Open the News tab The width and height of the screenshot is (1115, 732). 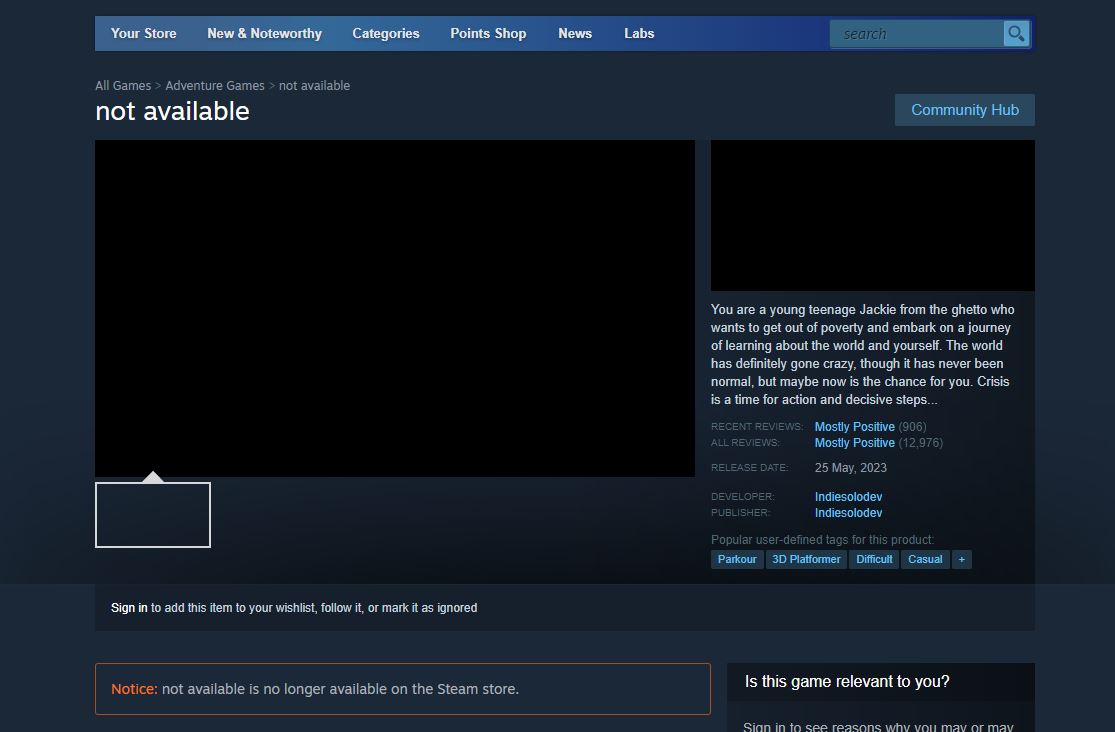[x=575, y=33]
